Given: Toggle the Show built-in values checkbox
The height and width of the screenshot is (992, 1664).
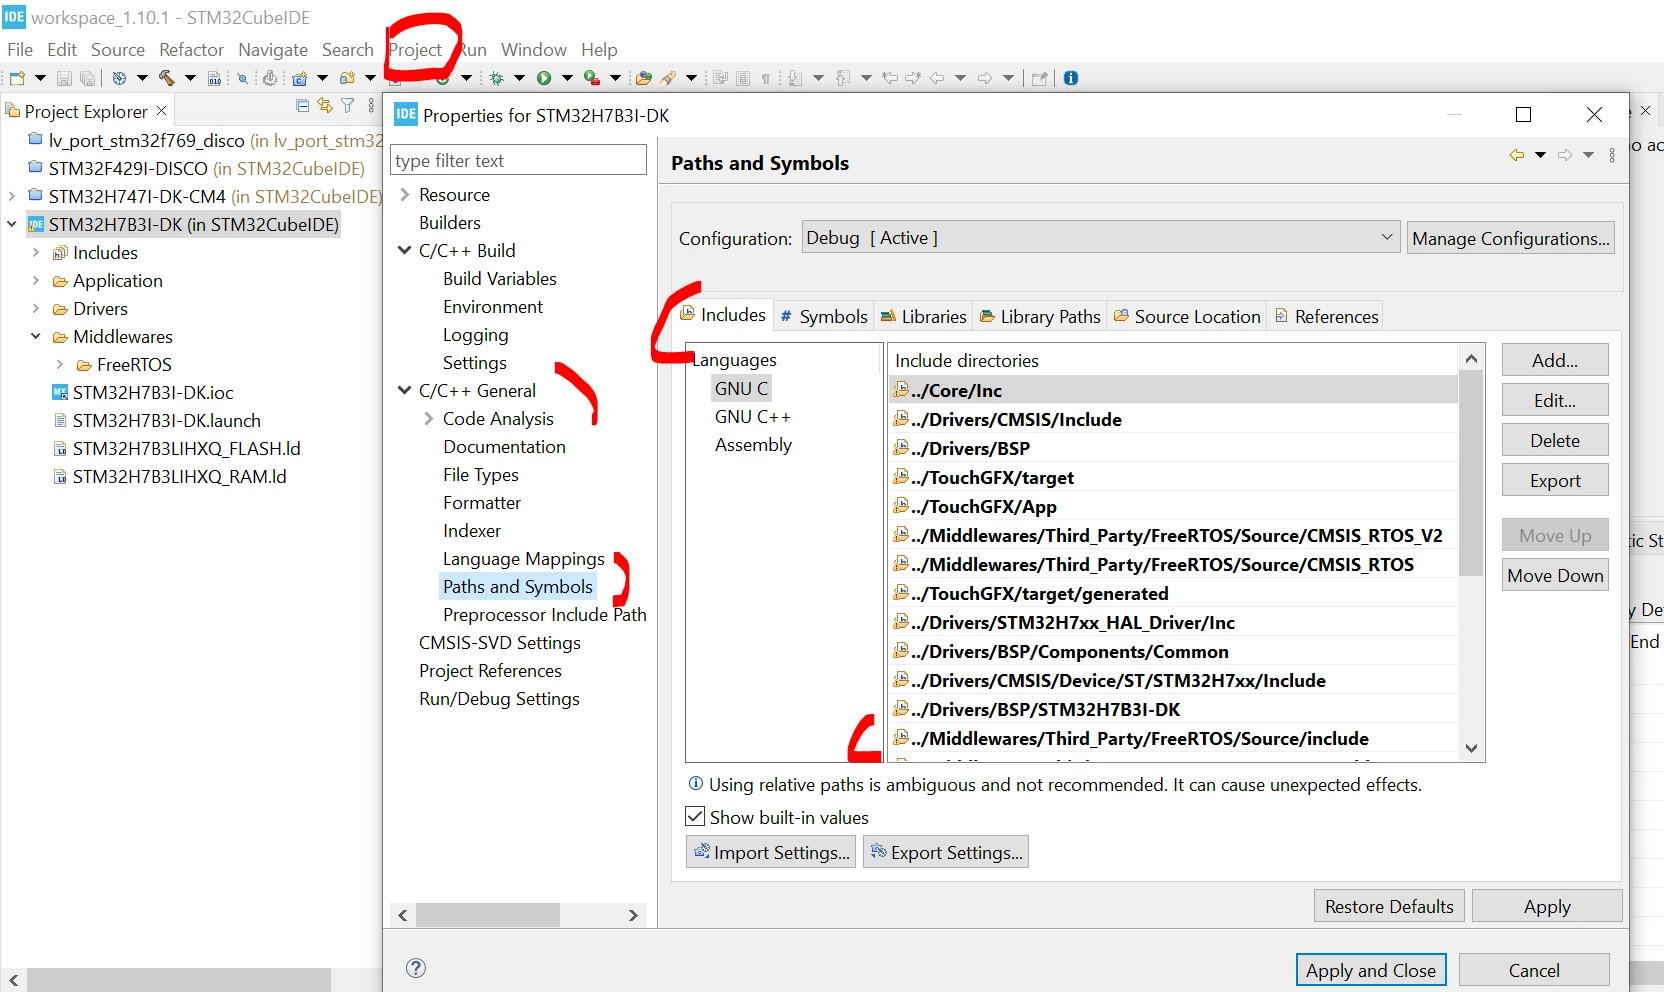Looking at the screenshot, I should click(695, 817).
